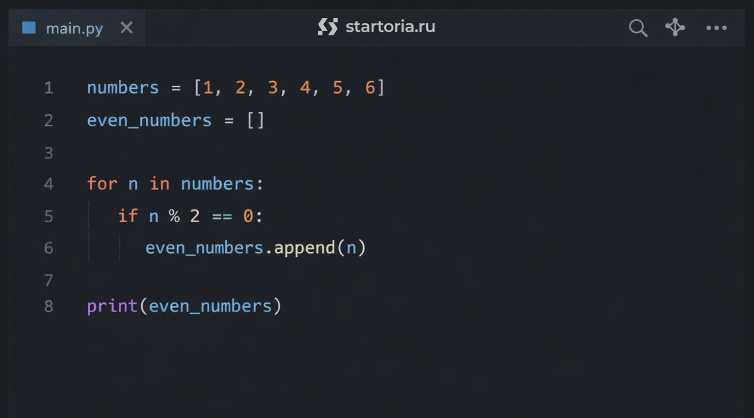Select line number 2 in the gutter

coord(49,120)
